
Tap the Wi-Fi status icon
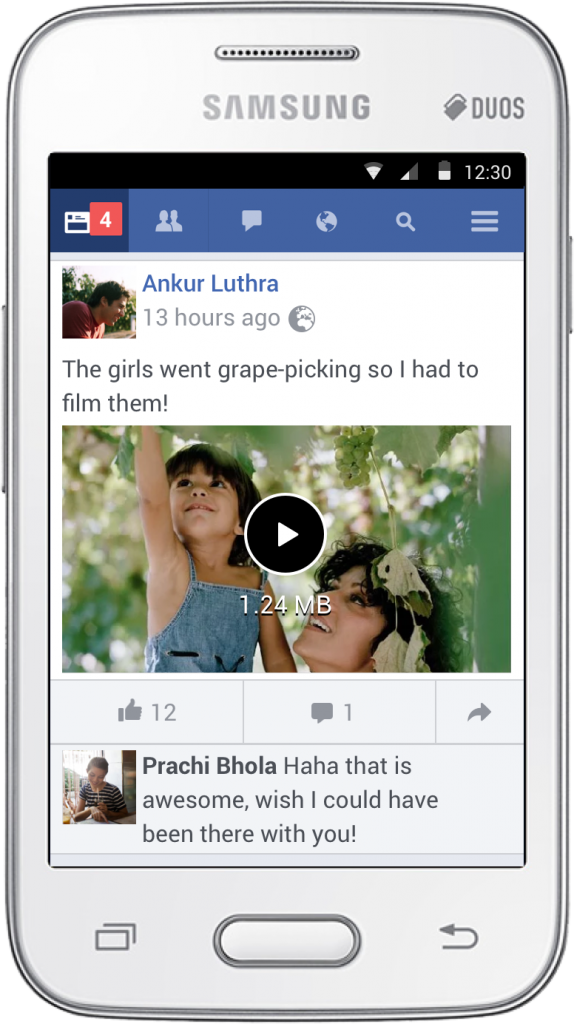374,172
